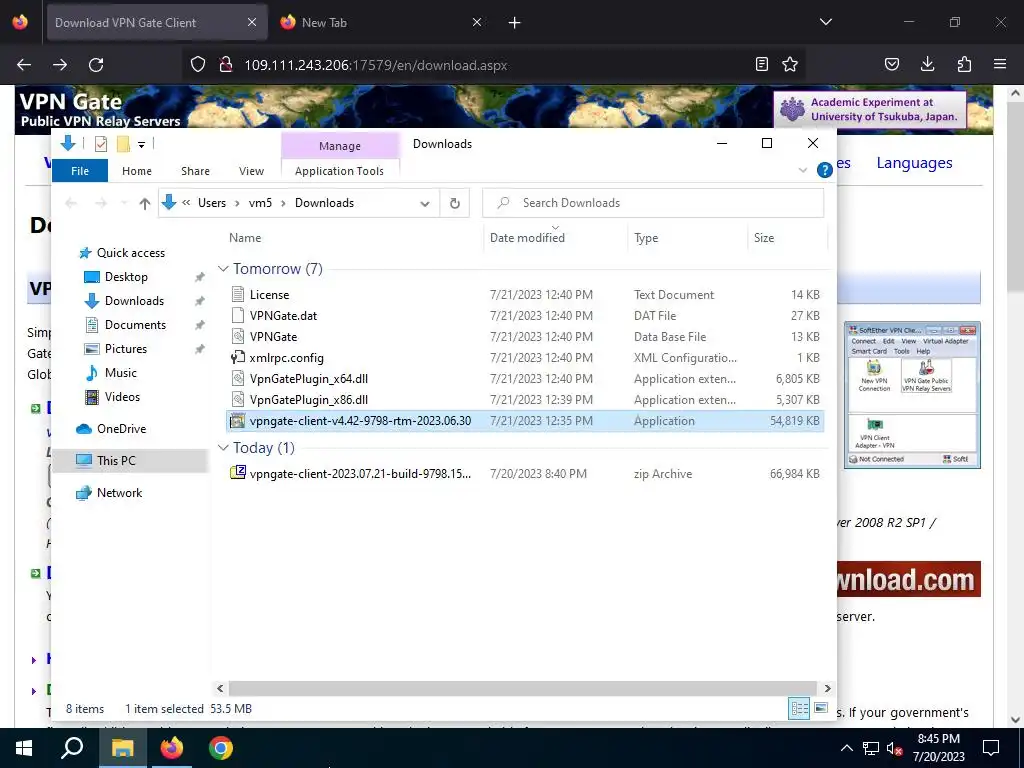The width and height of the screenshot is (1024, 768).
Task: Select OneDrive in navigation pane
Action: click(121, 429)
